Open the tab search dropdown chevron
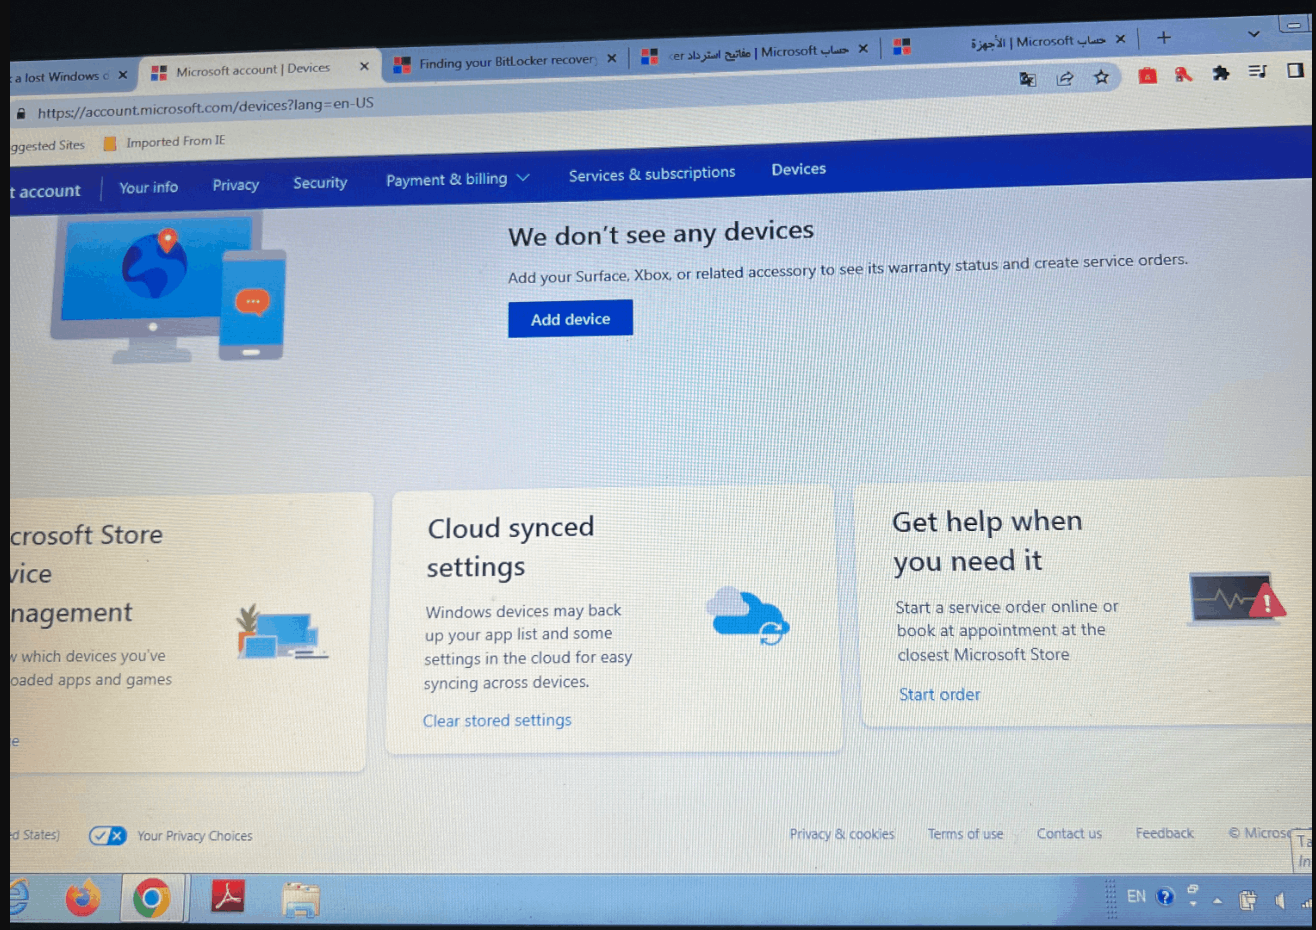1316x930 pixels. coord(1253,34)
